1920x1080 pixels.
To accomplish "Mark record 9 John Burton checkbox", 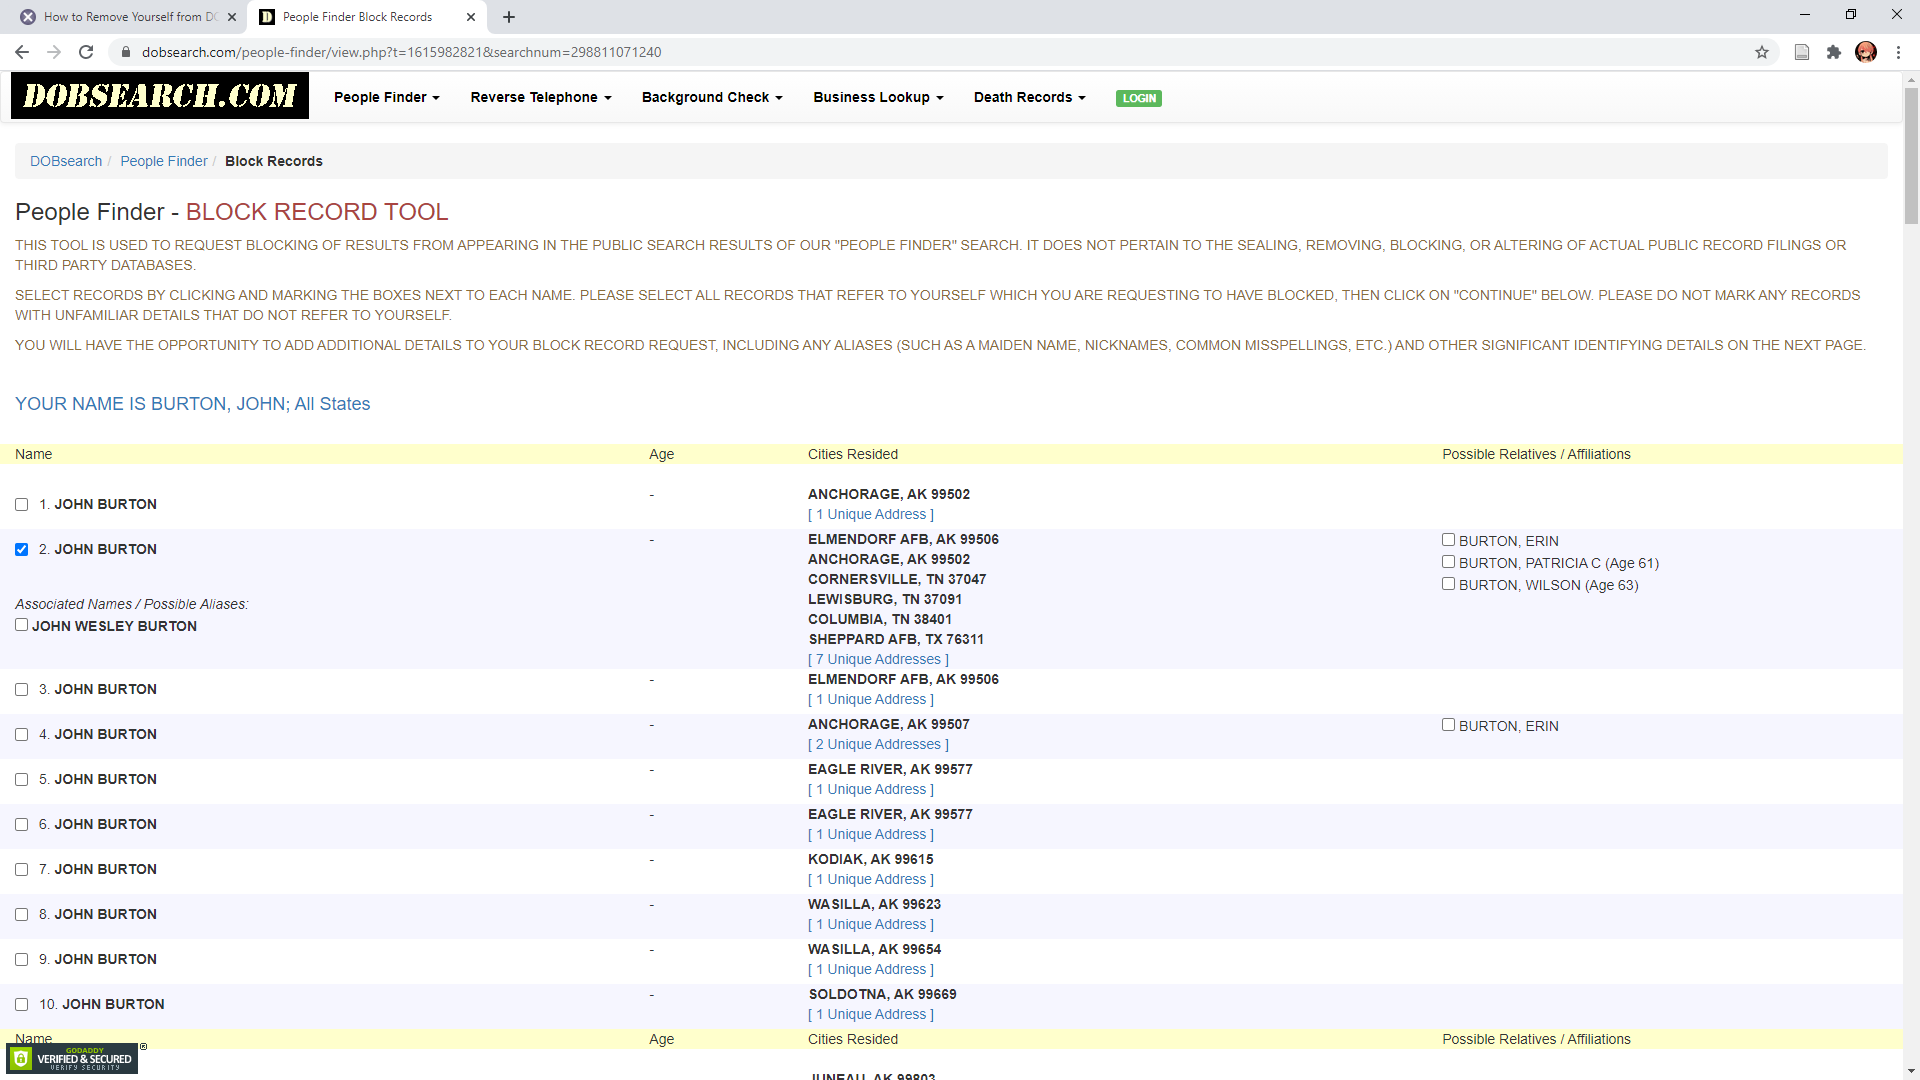I will click(21, 960).
